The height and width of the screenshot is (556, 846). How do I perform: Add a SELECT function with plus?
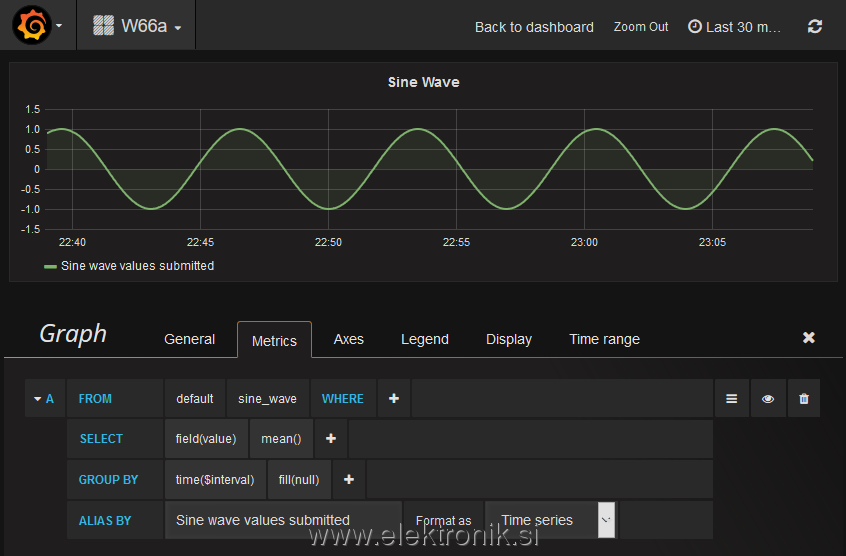point(331,438)
